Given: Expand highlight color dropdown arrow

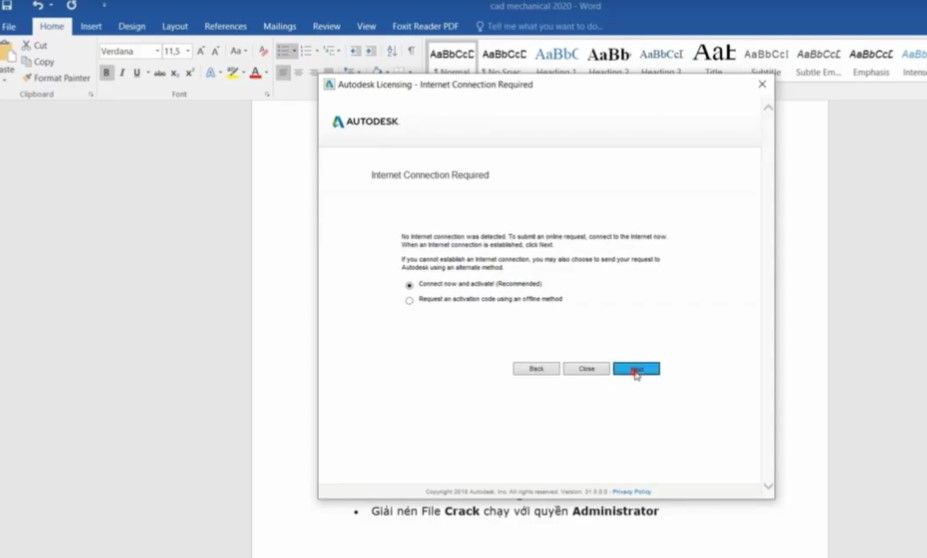Looking at the screenshot, I should (244, 73).
